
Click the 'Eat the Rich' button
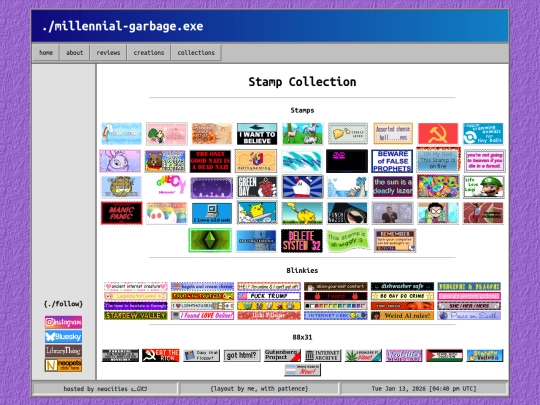coord(161,355)
